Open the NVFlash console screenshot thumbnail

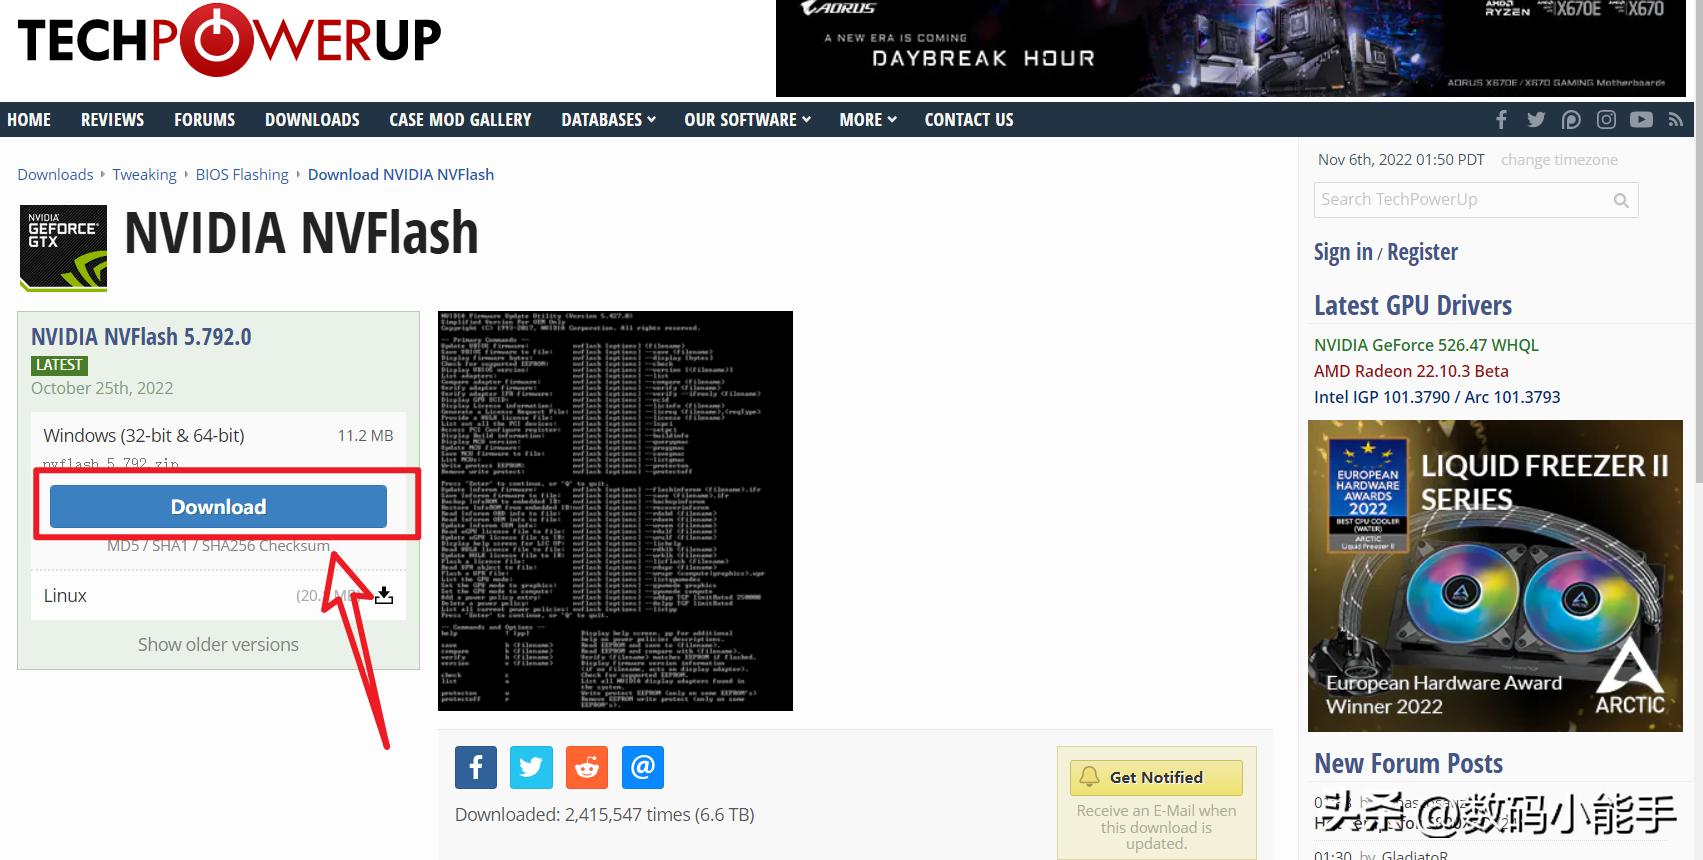click(x=615, y=511)
